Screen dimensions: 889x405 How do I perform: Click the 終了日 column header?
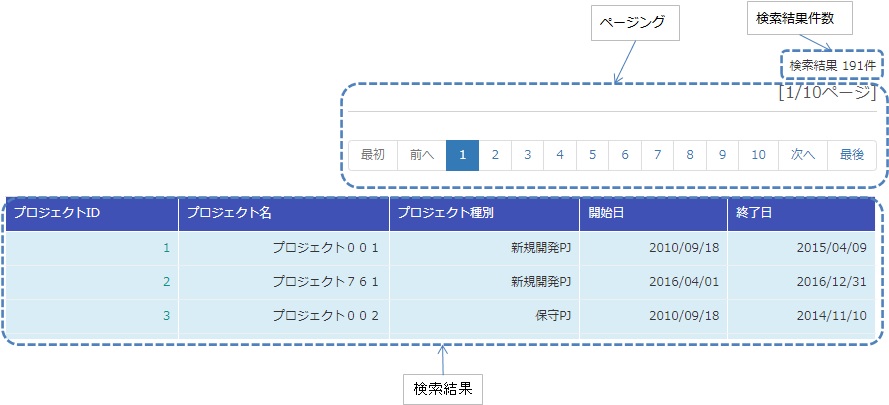click(x=801, y=214)
